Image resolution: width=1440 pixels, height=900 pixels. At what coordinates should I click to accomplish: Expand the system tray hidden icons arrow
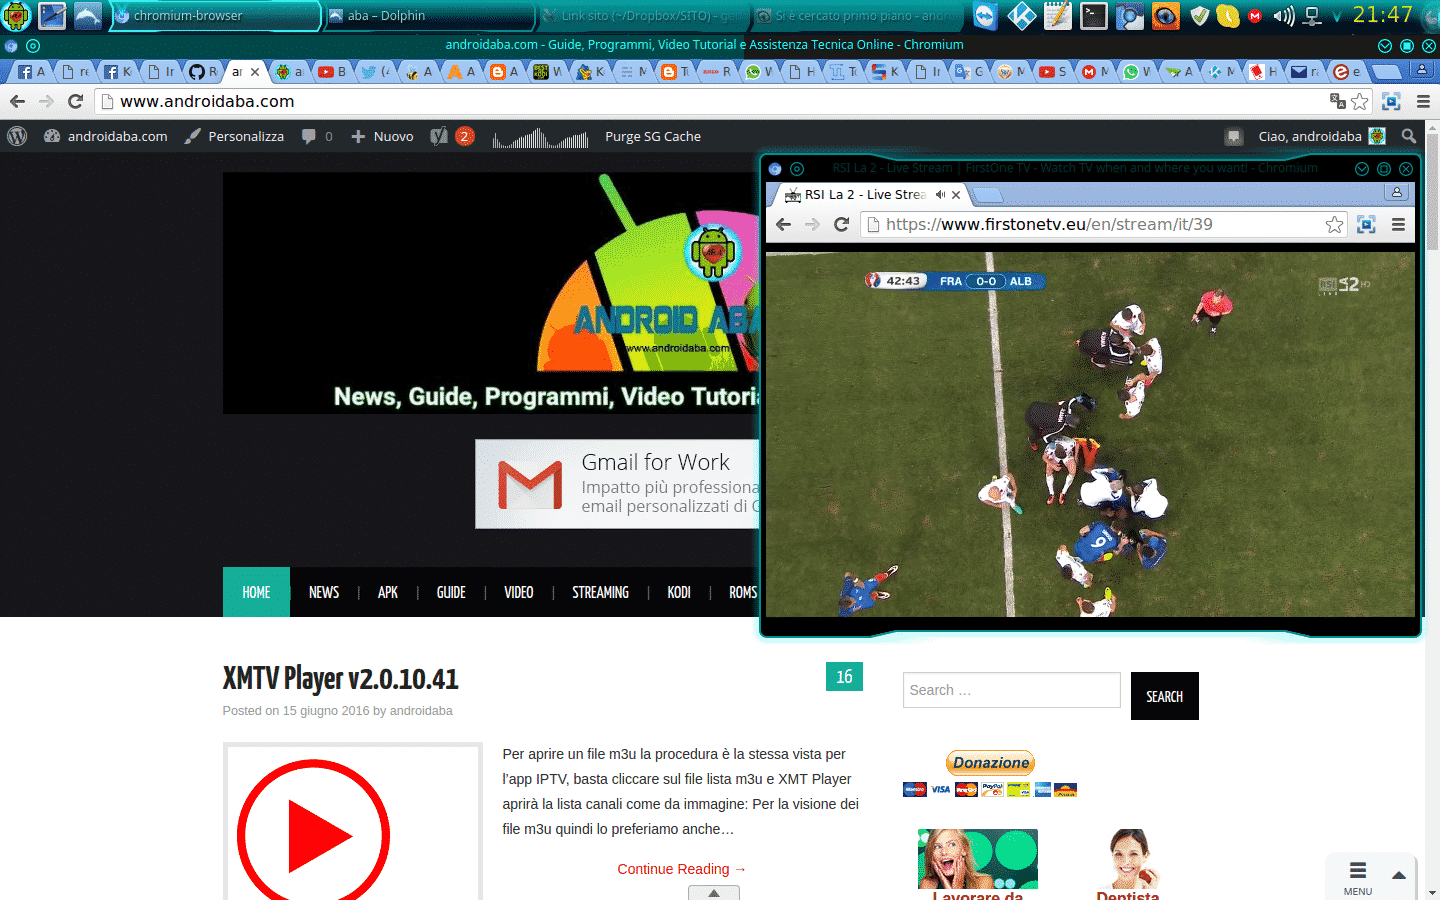(1337, 17)
